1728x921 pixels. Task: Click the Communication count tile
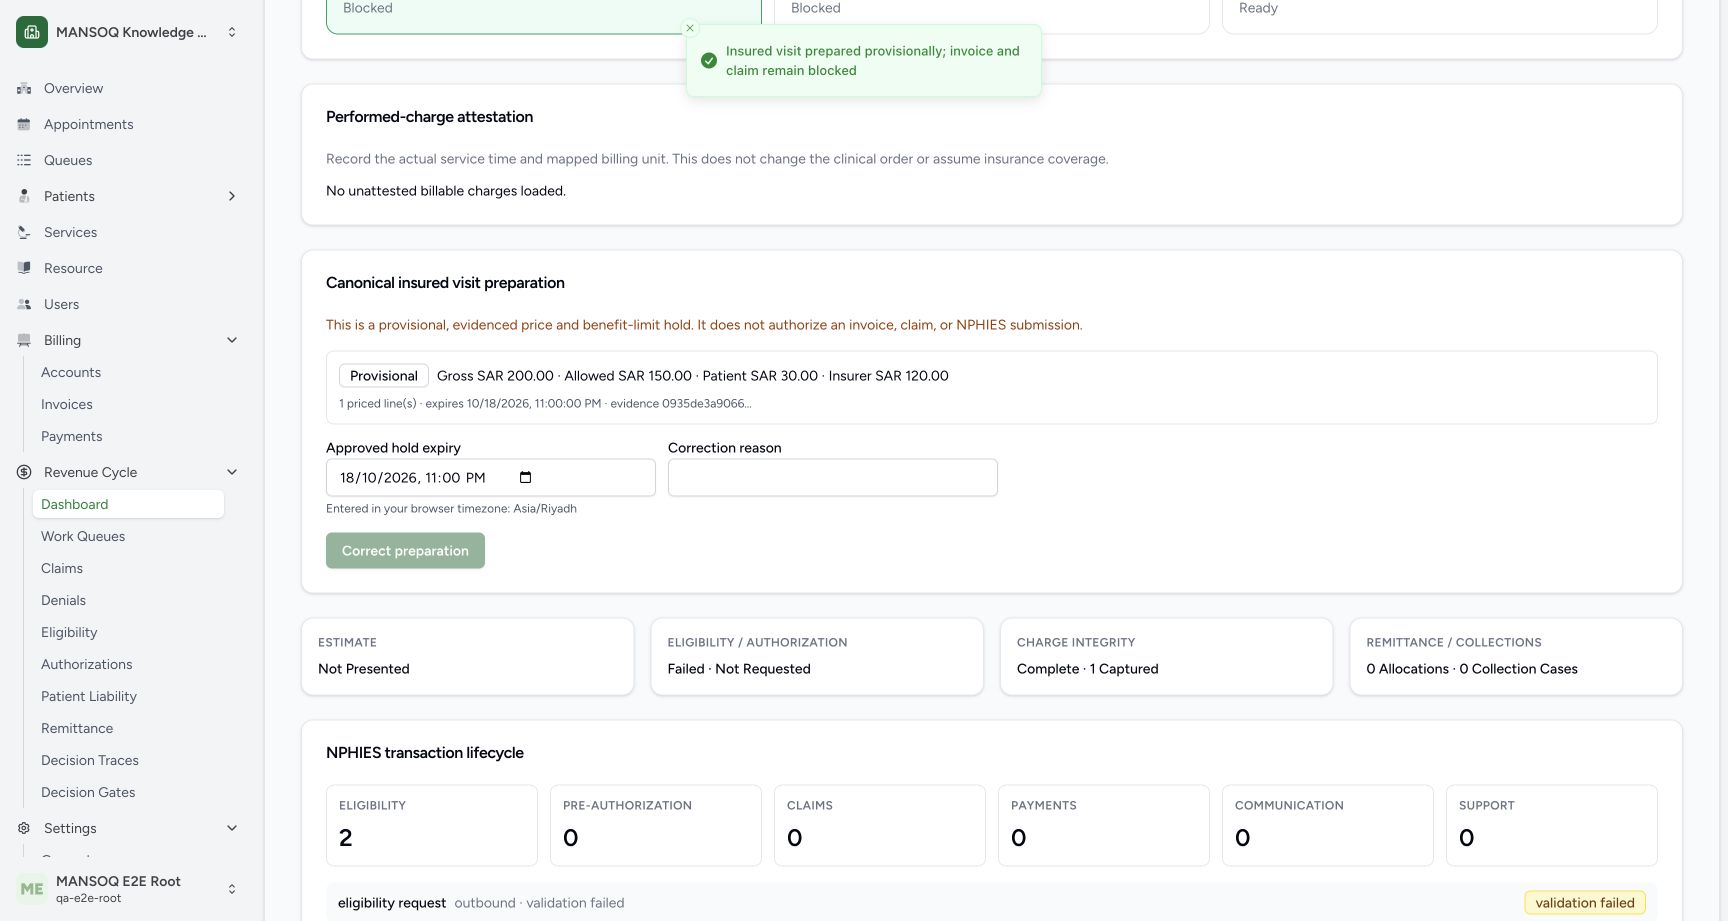1327,825
